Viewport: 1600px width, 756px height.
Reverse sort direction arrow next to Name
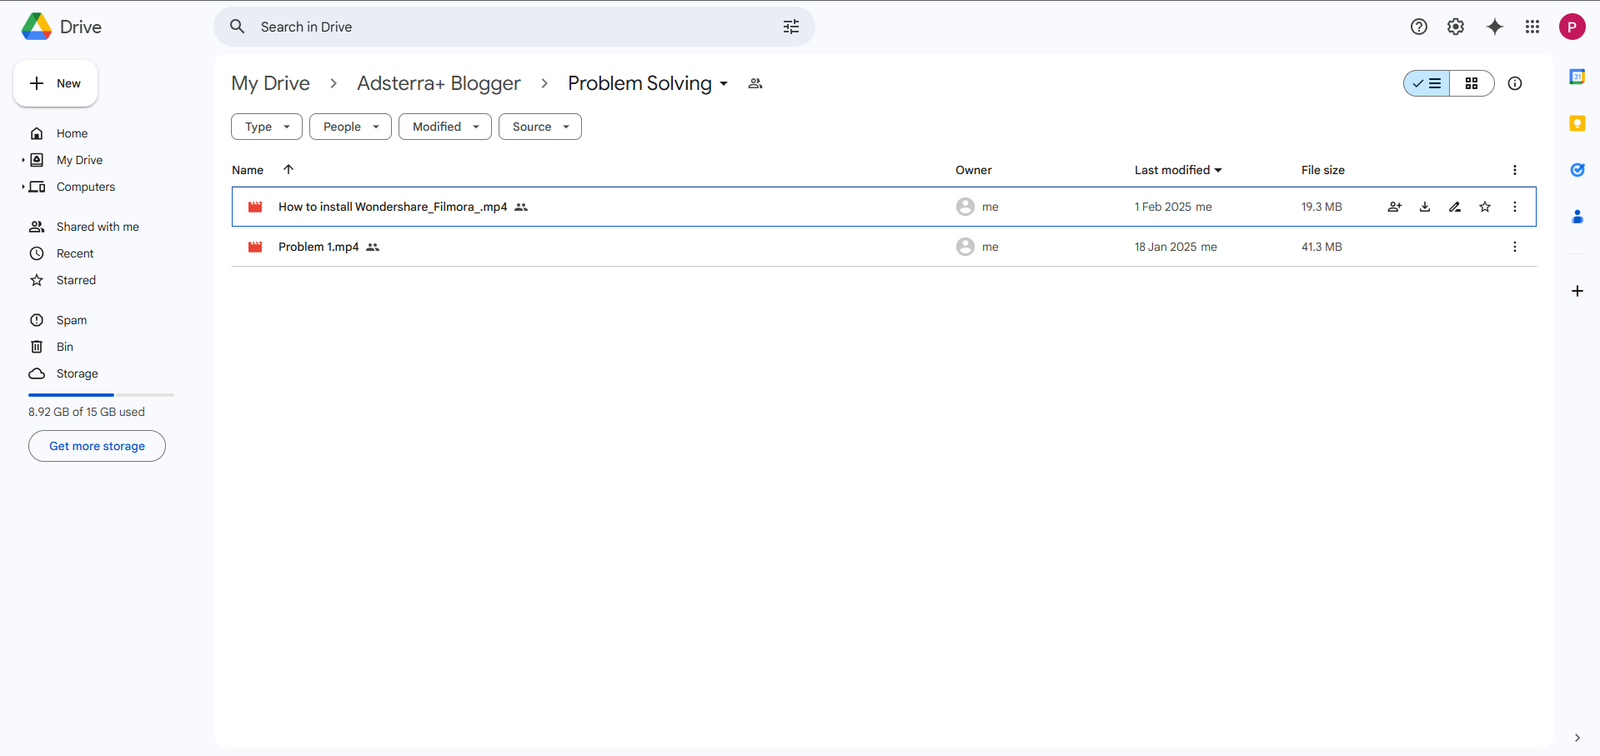pyautogui.click(x=288, y=170)
